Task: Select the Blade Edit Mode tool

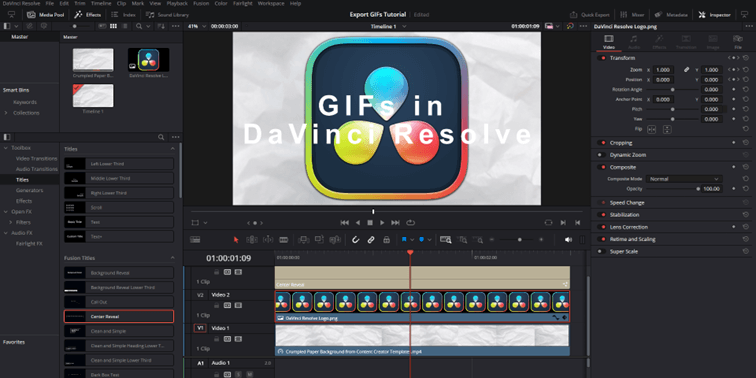Action: (x=284, y=240)
